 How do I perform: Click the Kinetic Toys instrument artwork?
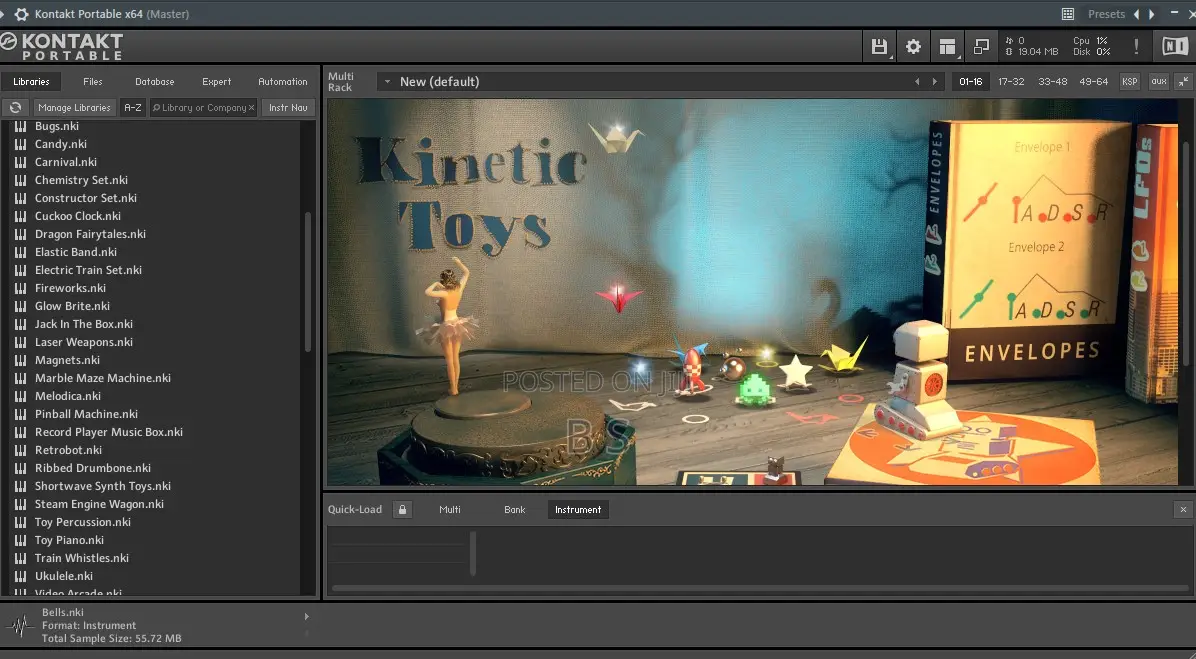752,291
